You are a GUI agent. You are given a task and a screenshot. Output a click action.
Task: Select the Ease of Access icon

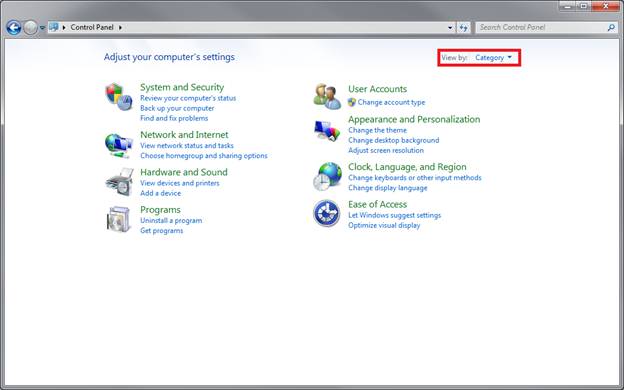(x=326, y=213)
